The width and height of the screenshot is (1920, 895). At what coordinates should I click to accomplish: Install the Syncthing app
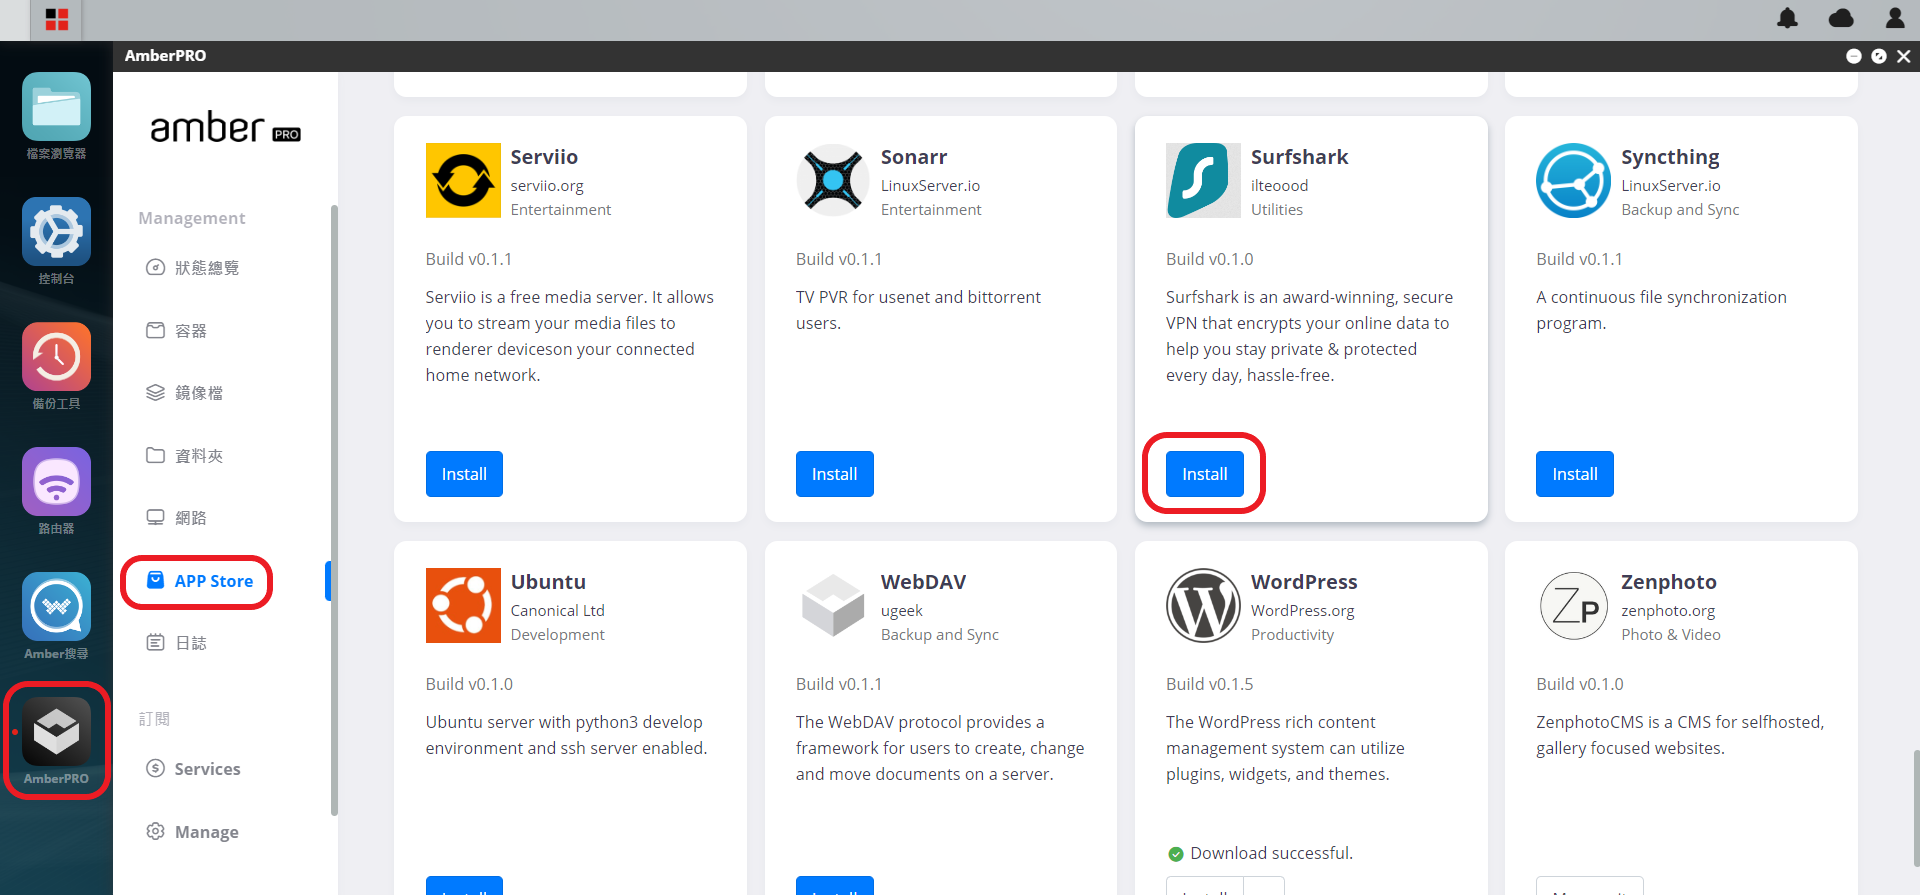pos(1574,474)
